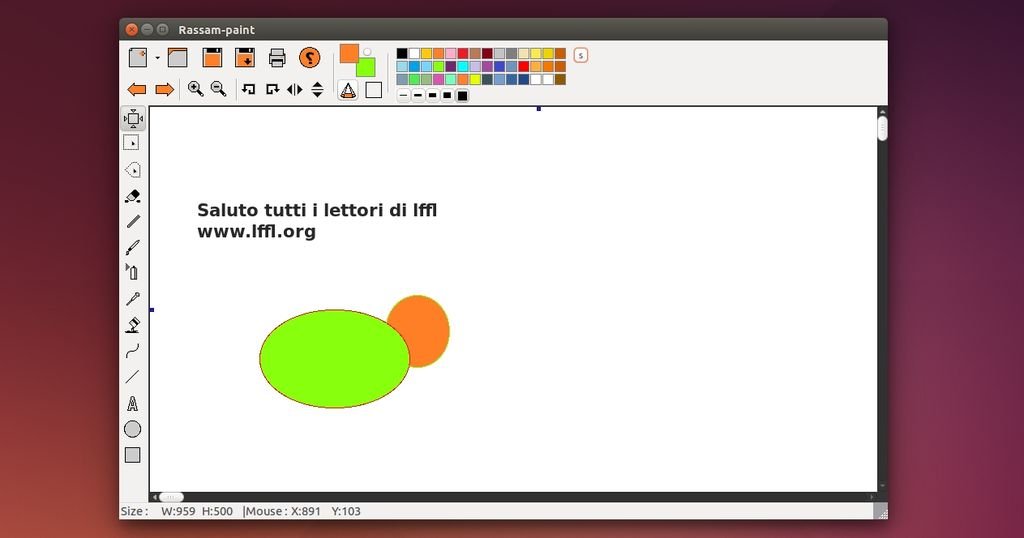Select the free-form selection tool
This screenshot has width=1024, height=538.
click(133, 170)
